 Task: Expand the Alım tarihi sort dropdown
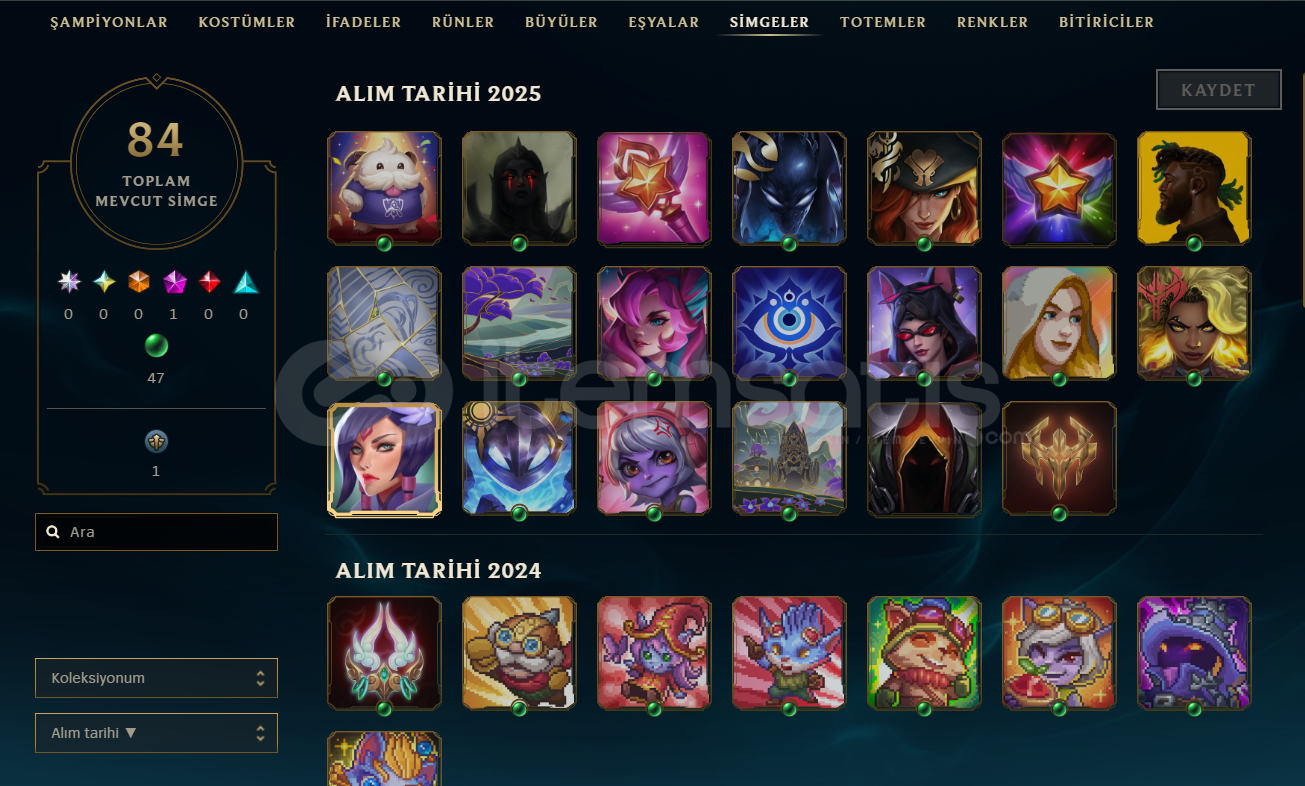click(156, 733)
